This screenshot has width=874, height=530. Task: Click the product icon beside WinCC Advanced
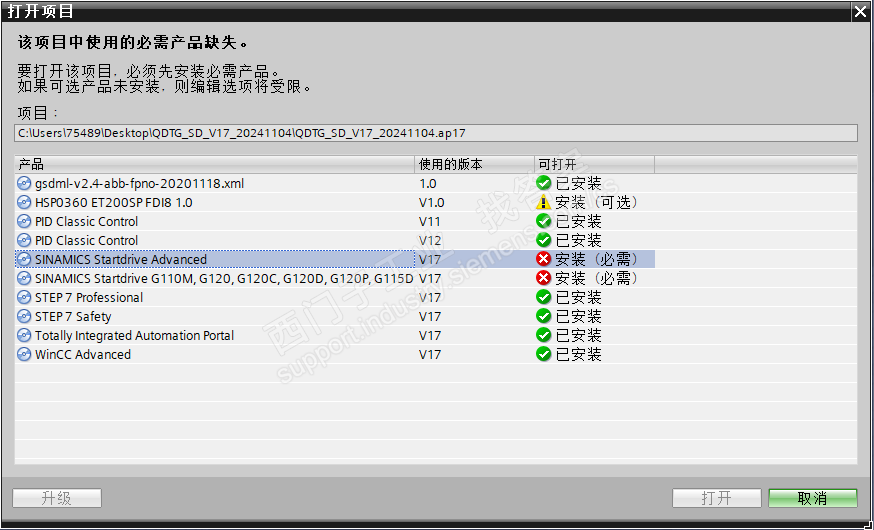click(24, 354)
